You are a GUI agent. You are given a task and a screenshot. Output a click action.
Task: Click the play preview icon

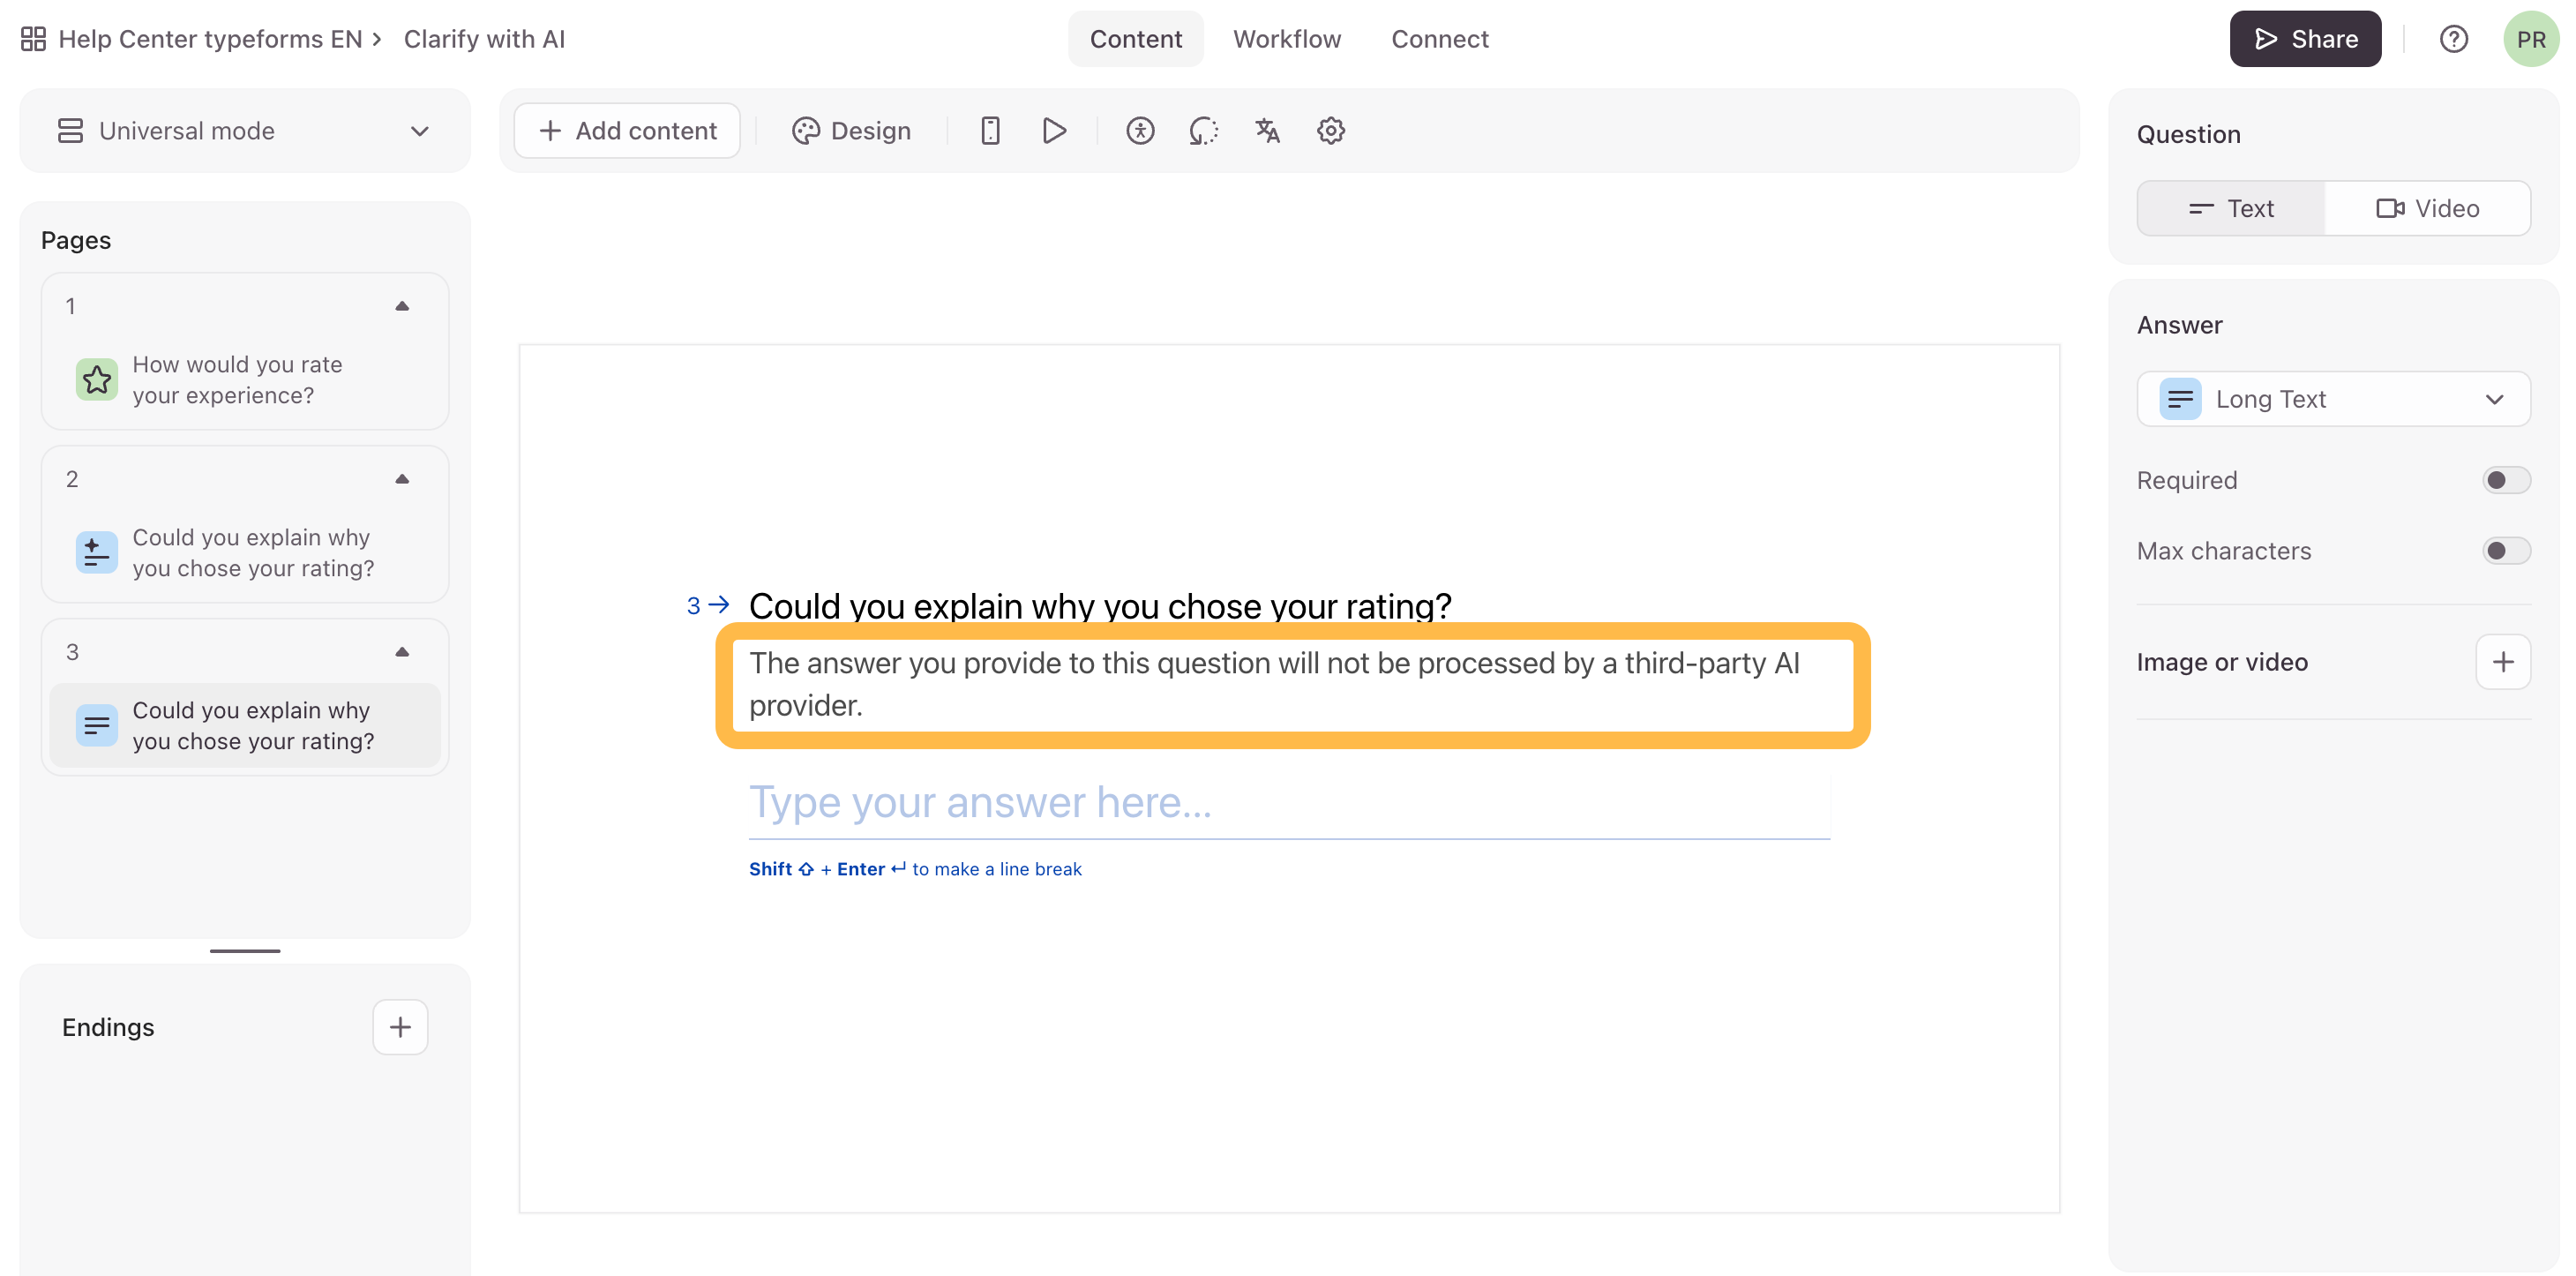pos(1054,131)
